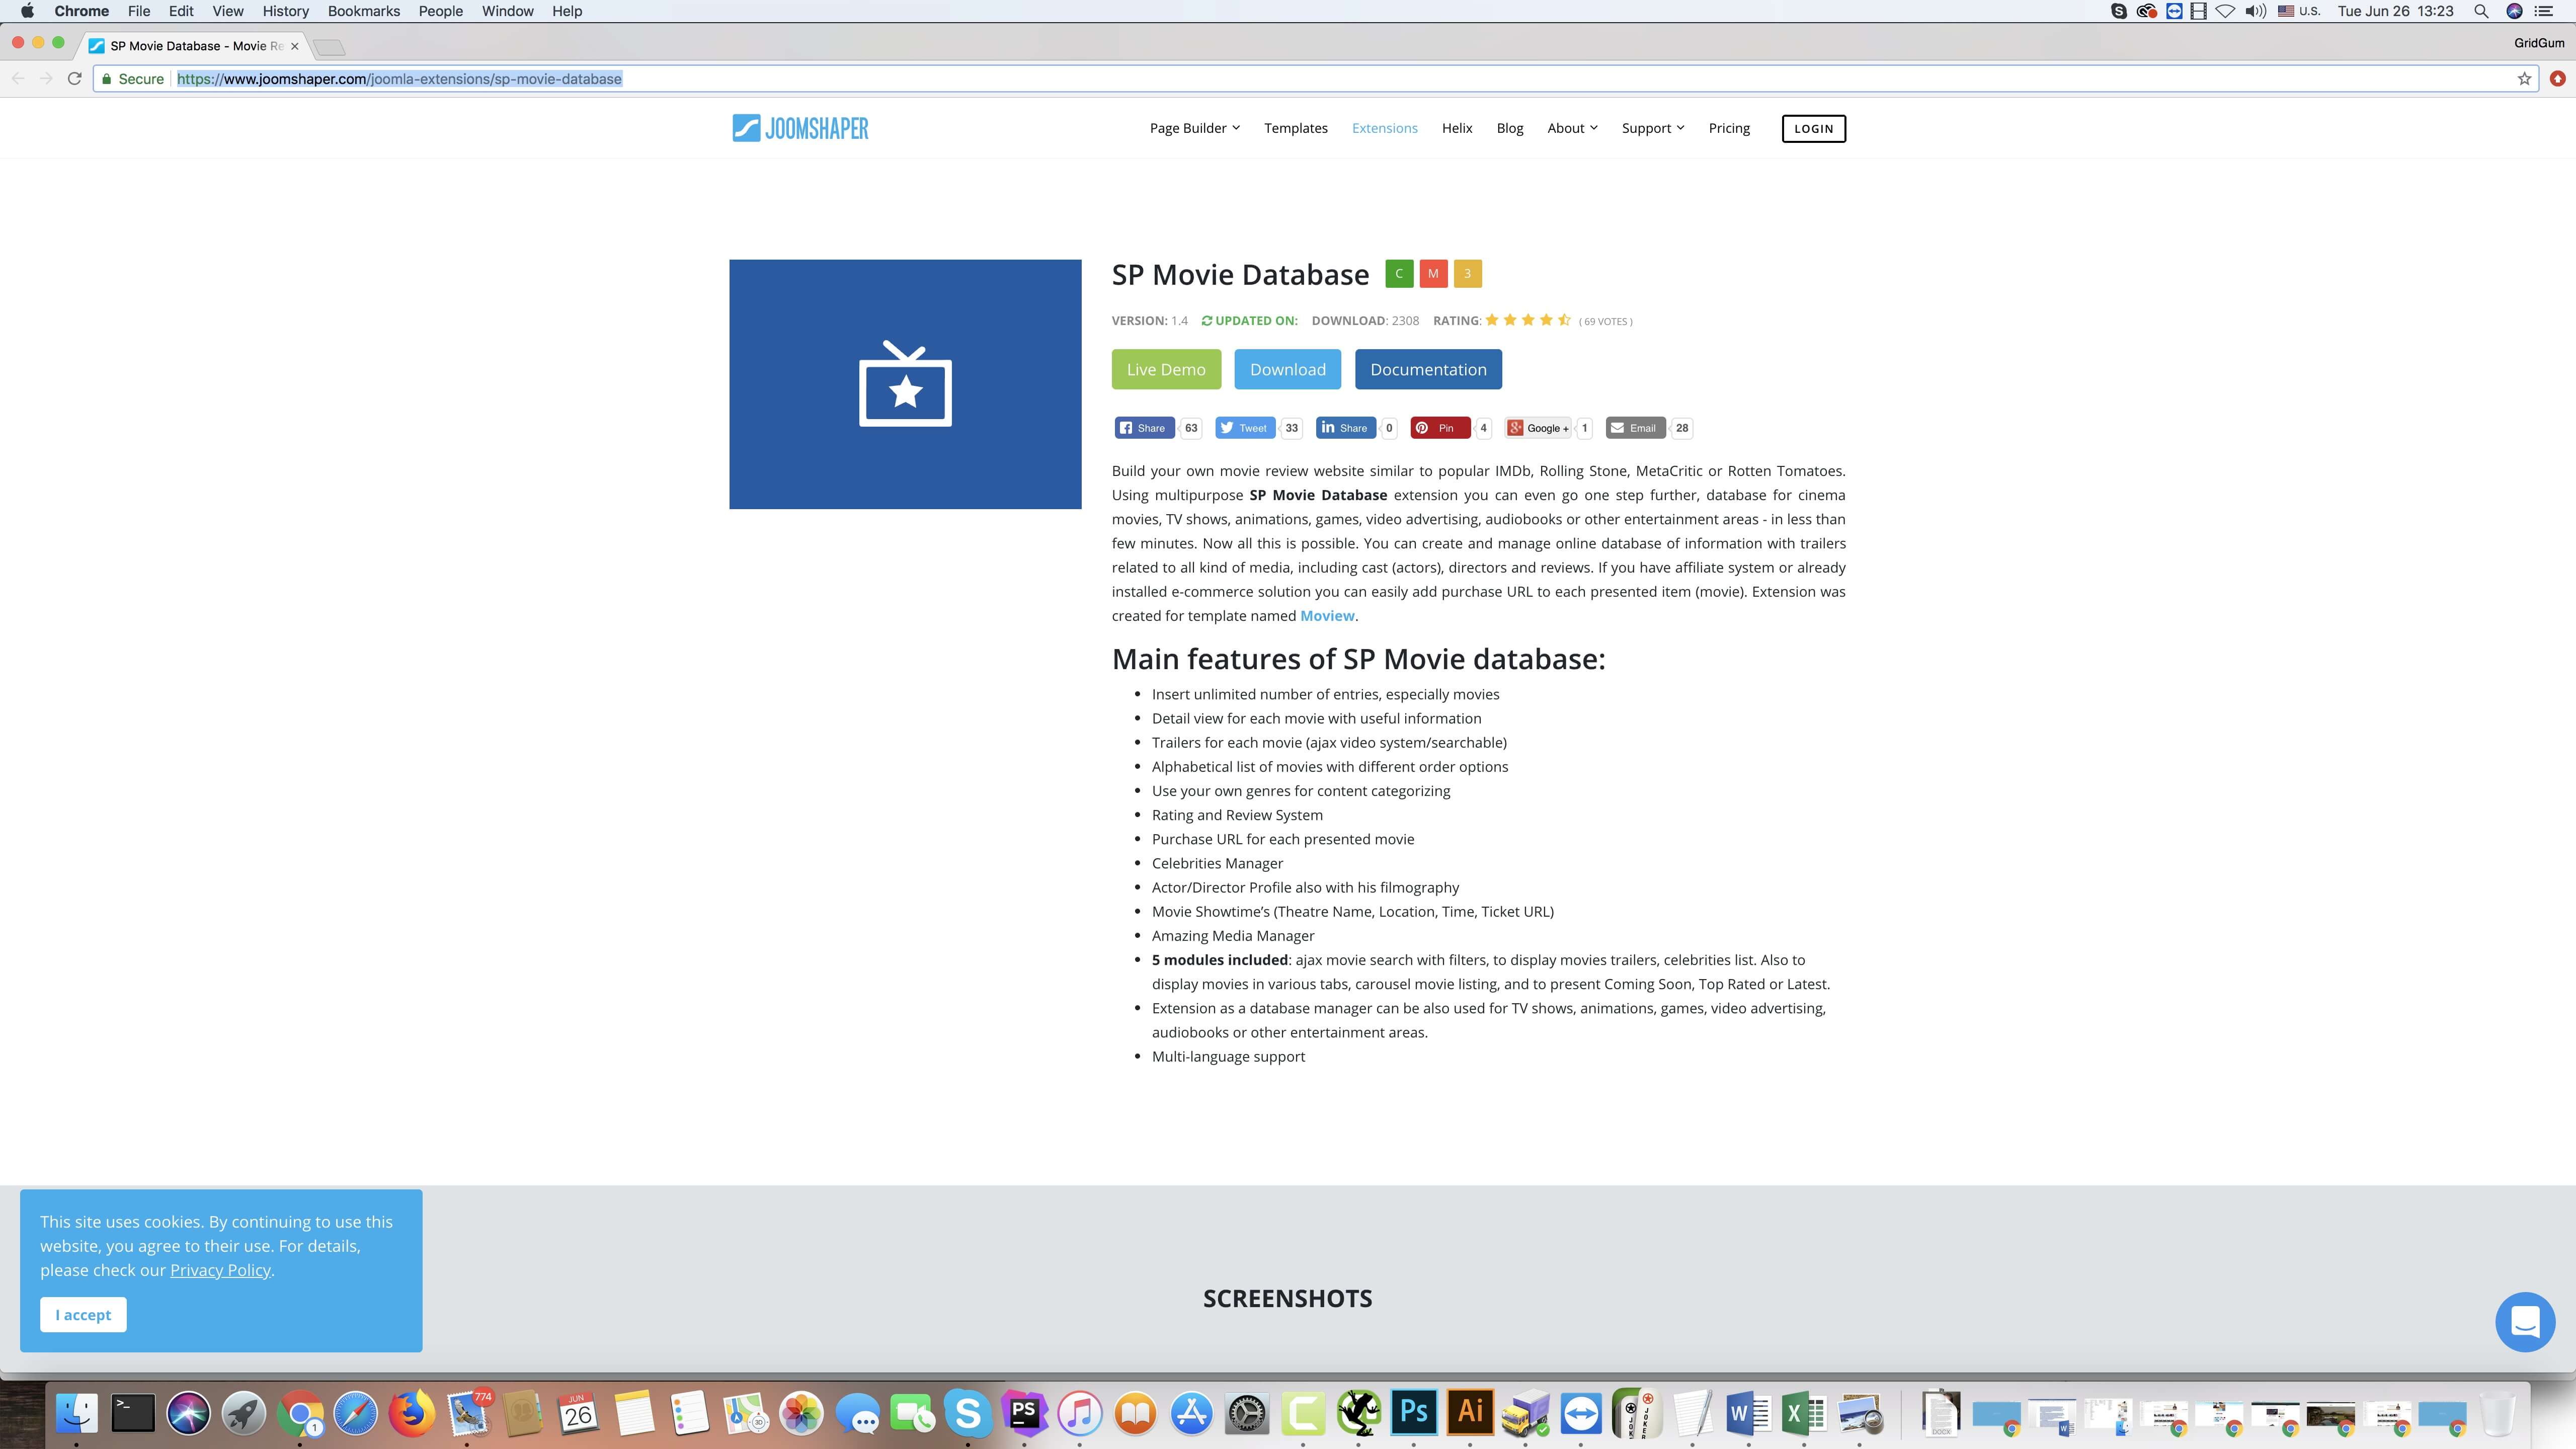Open Safari from the dock
Viewport: 2576px width, 1449px height.
click(356, 1413)
